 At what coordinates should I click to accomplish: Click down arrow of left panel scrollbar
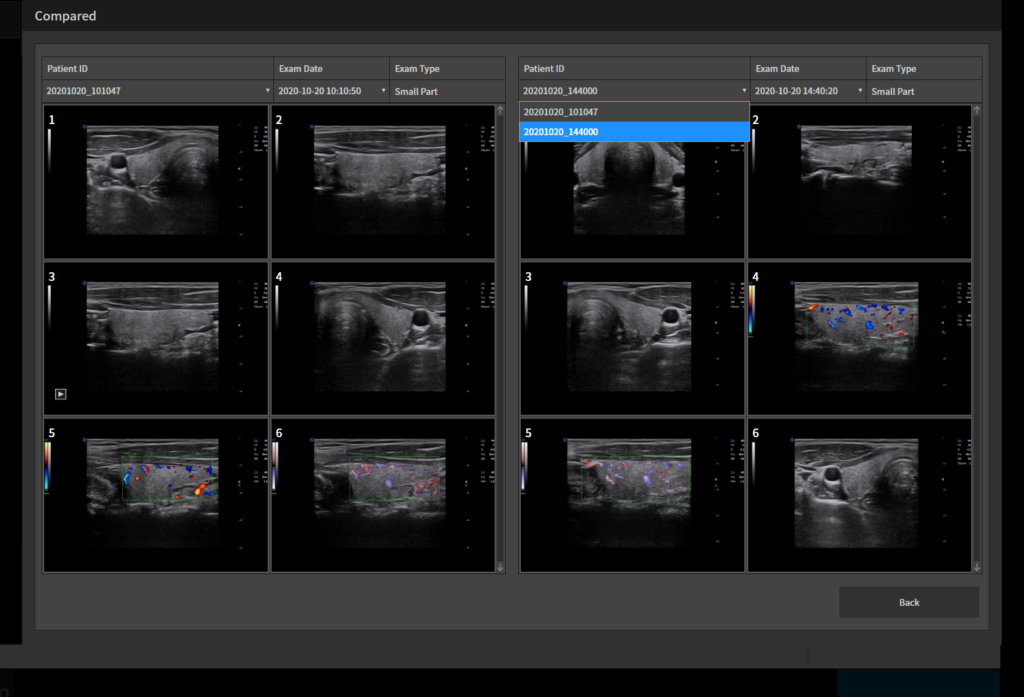500,567
